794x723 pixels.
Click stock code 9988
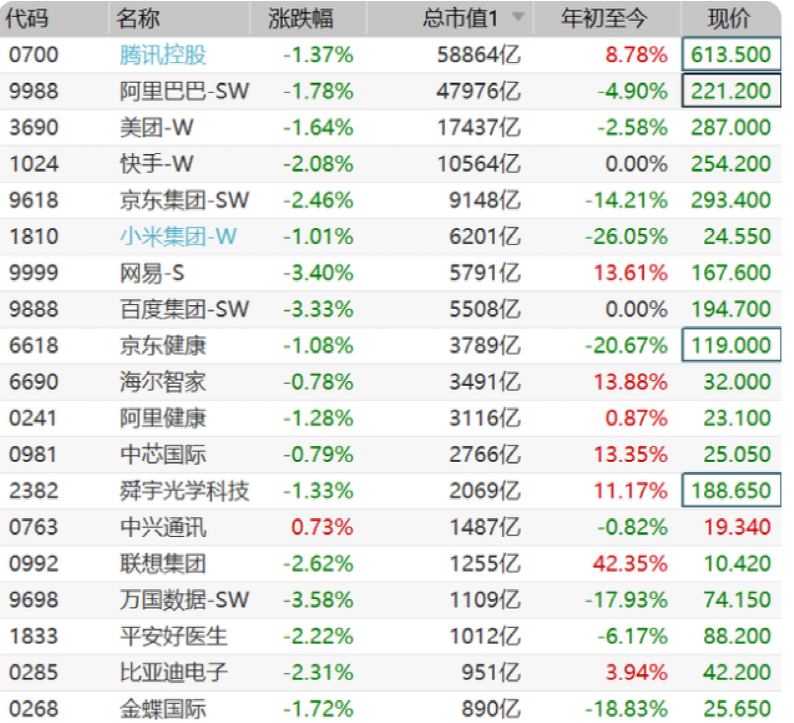coord(34,91)
